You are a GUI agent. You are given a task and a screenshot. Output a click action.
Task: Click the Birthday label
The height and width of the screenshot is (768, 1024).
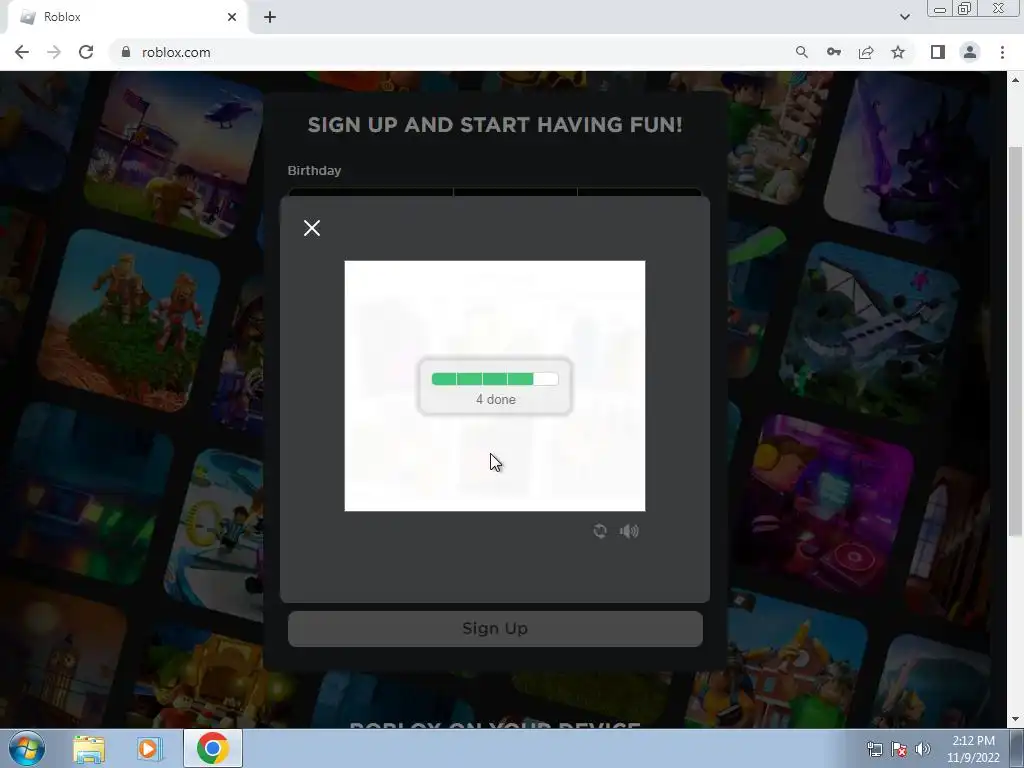[x=314, y=170]
